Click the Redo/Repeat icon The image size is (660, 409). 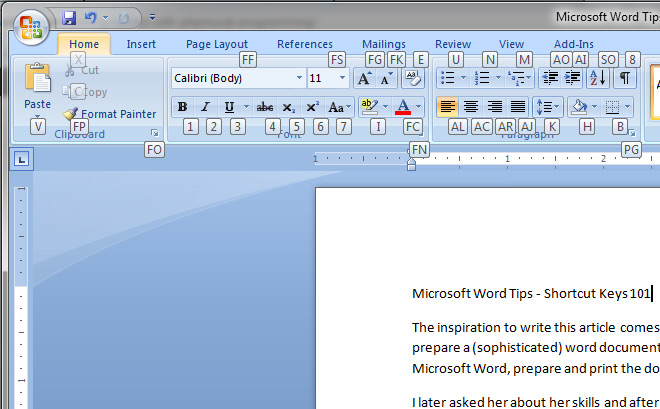click(123, 18)
